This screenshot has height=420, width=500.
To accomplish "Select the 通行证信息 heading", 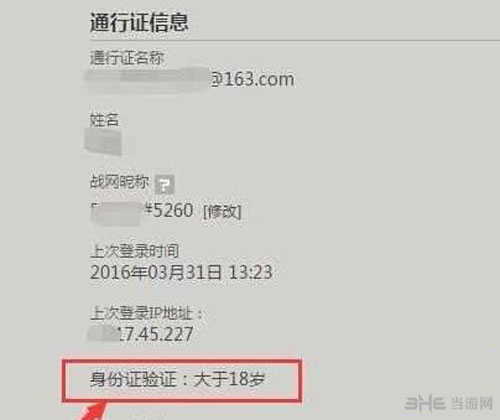I will (x=139, y=23).
